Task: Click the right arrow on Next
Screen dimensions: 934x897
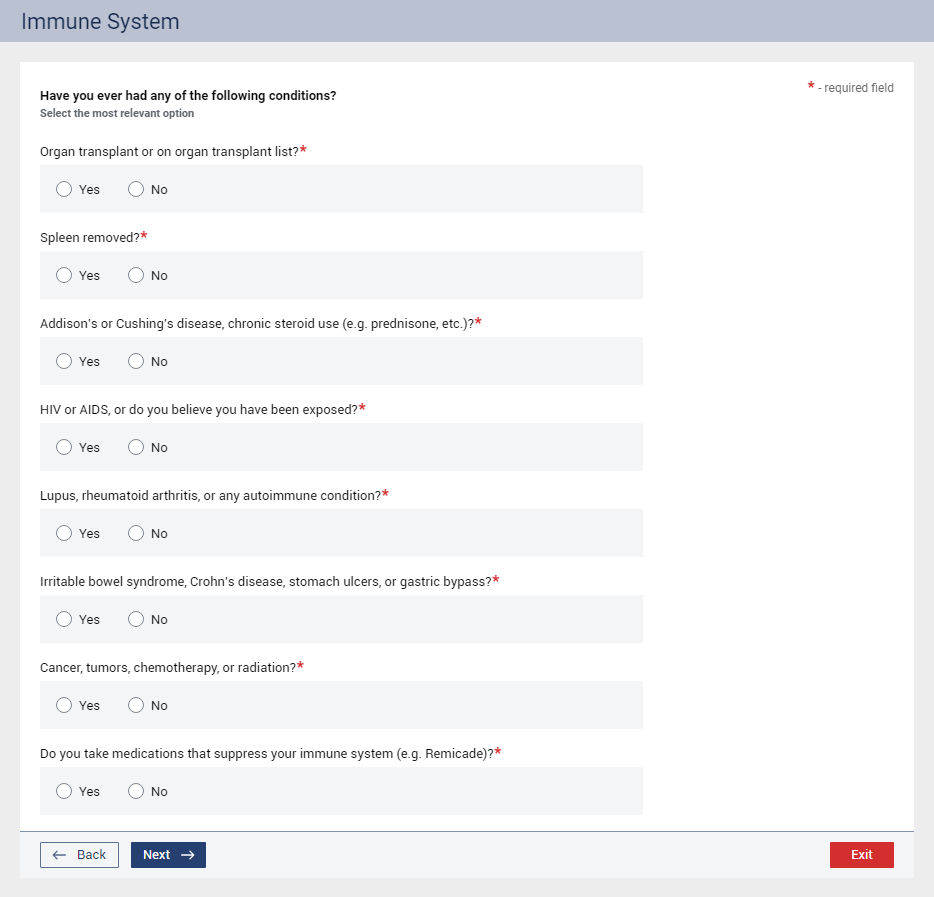Action: (187, 855)
